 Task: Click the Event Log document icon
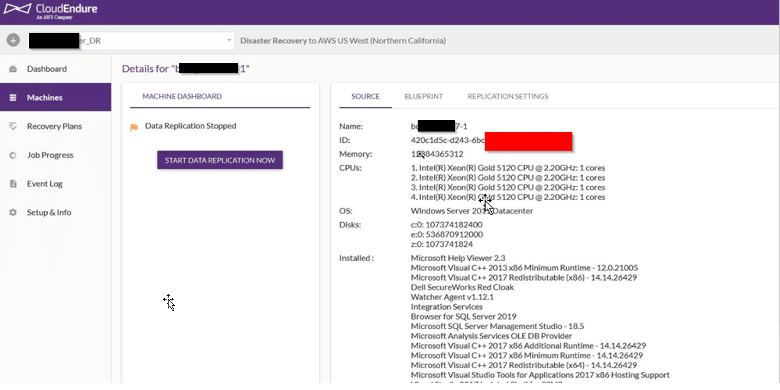(13, 184)
